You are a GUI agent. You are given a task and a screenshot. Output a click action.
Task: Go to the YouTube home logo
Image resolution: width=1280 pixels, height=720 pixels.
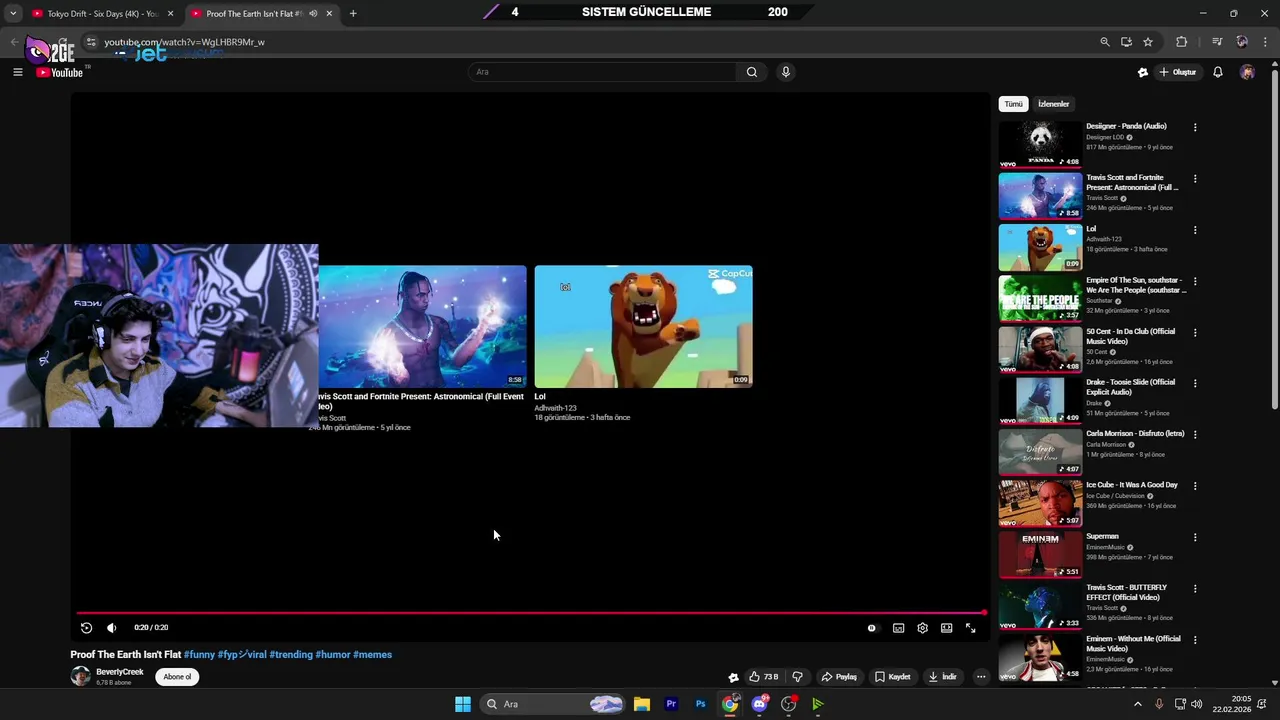point(60,72)
